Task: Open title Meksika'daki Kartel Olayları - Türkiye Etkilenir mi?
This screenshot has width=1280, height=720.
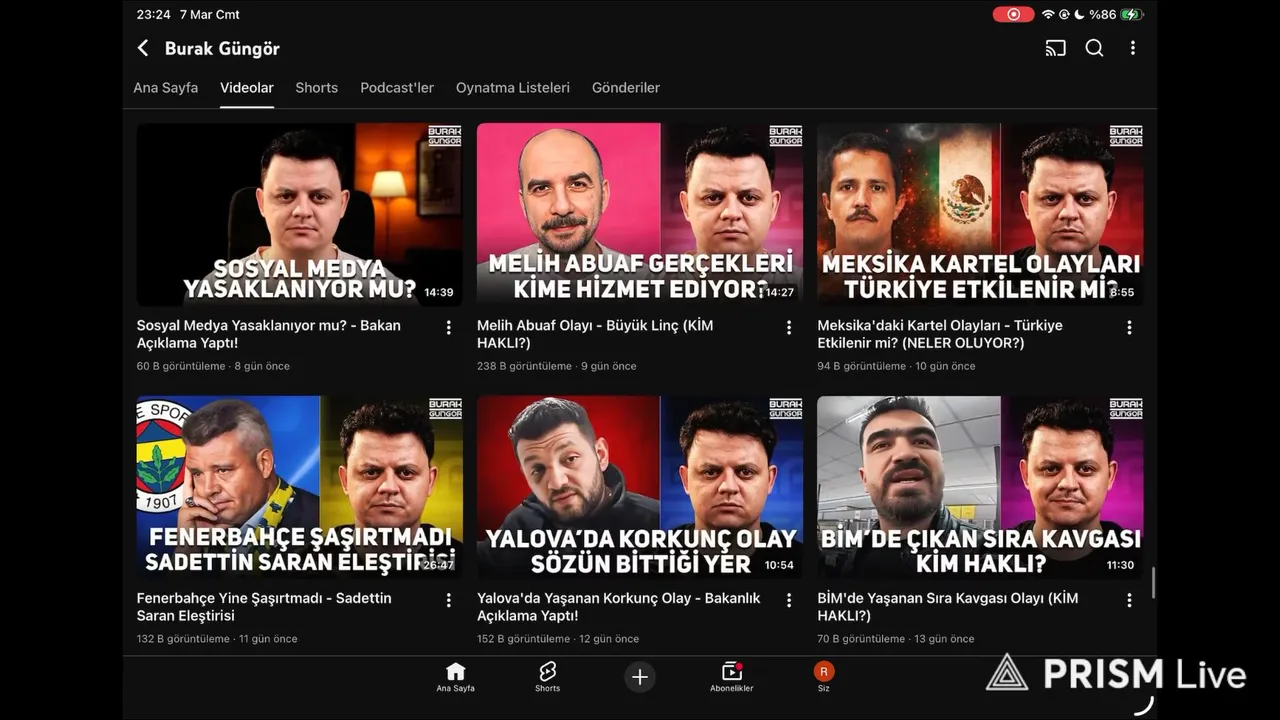Action: pyautogui.click(x=940, y=334)
